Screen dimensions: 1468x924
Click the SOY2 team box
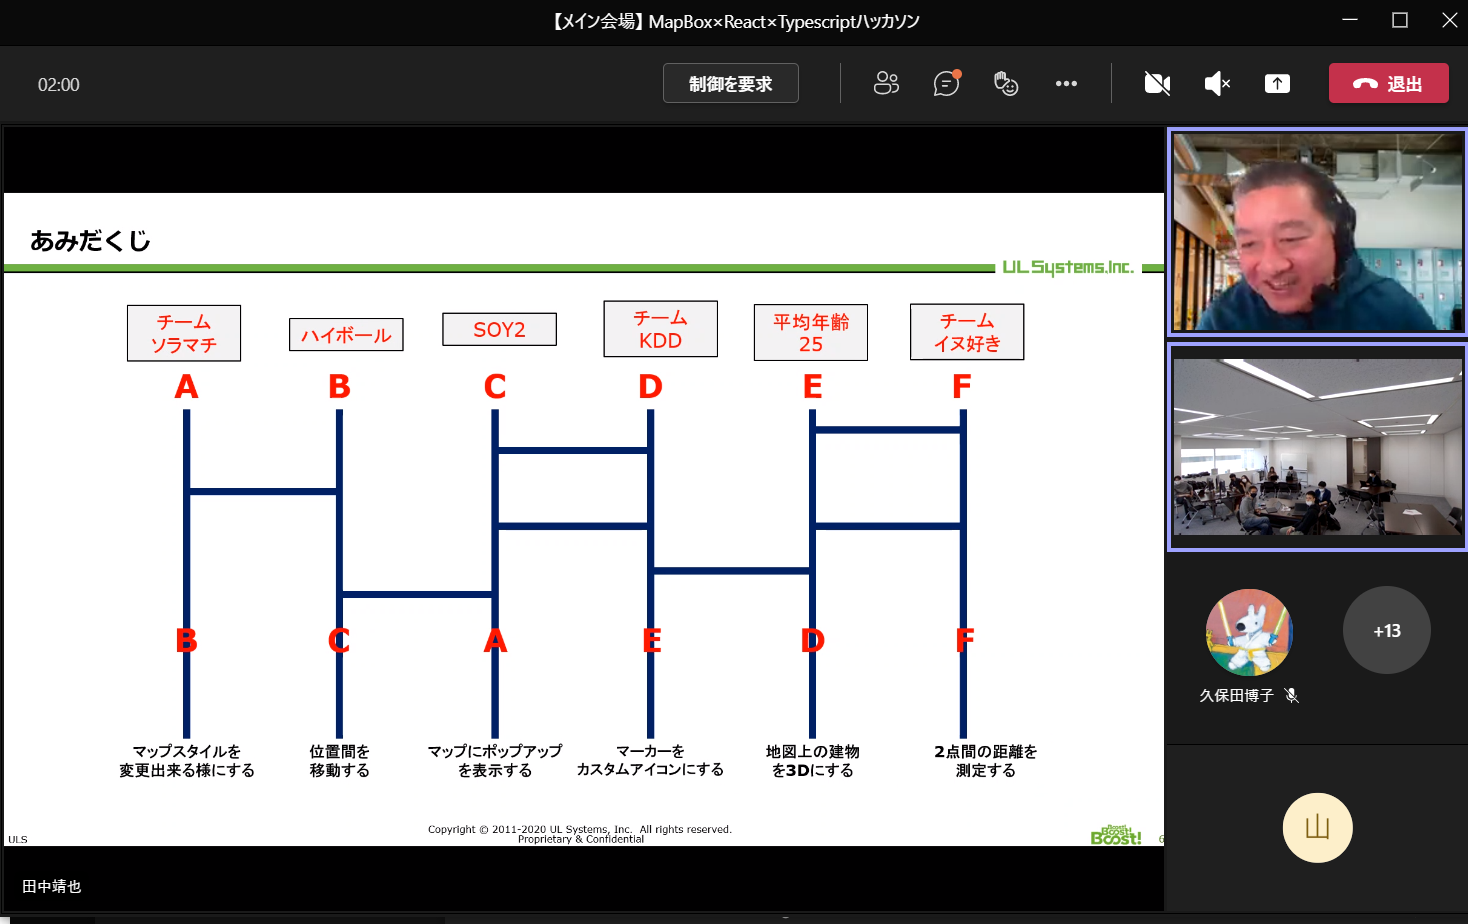click(x=499, y=329)
